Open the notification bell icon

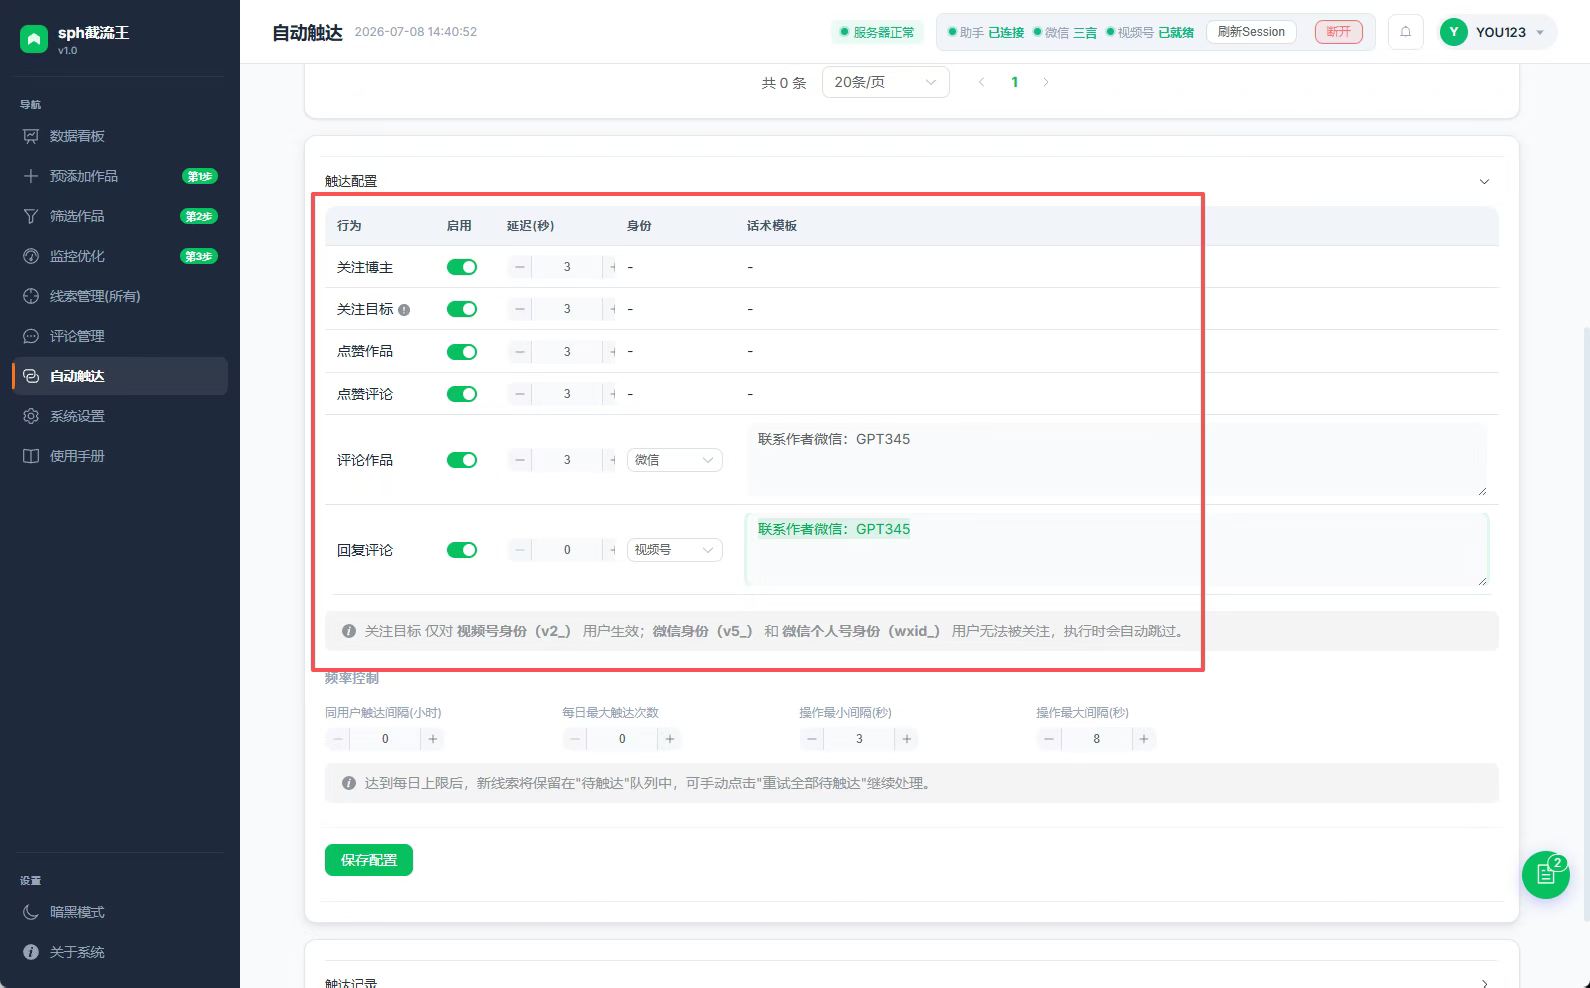[1405, 32]
